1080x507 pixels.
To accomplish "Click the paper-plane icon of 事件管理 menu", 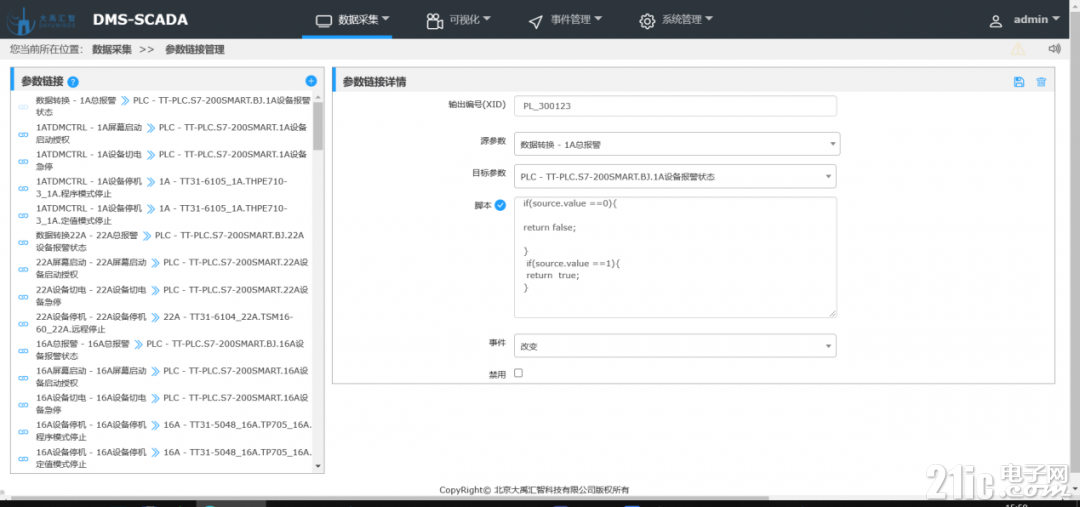I will click(x=536, y=21).
